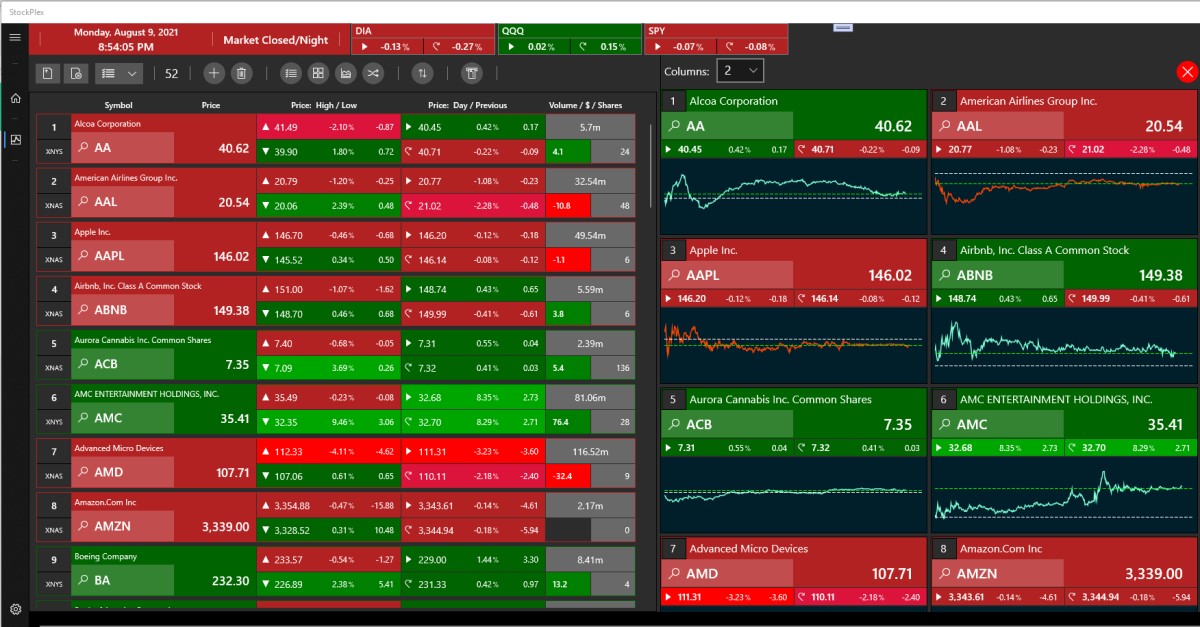Click the trash delete icon in toolbar
Screen dimensions: 1200x627
click(x=241, y=73)
